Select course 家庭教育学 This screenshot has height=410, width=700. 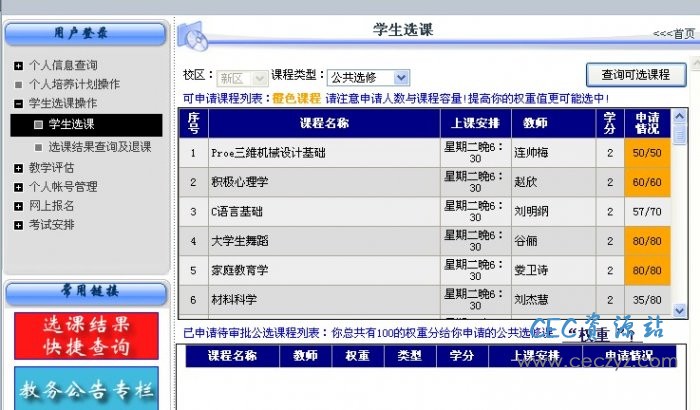click(x=240, y=270)
